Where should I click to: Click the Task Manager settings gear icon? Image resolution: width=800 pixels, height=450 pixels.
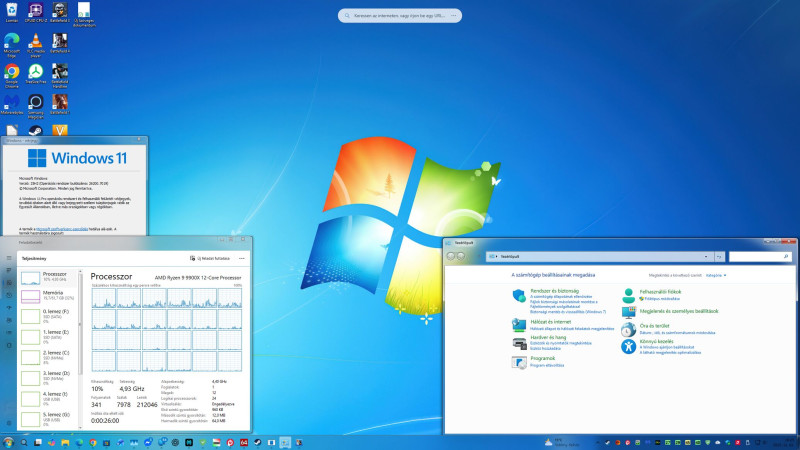9,422
